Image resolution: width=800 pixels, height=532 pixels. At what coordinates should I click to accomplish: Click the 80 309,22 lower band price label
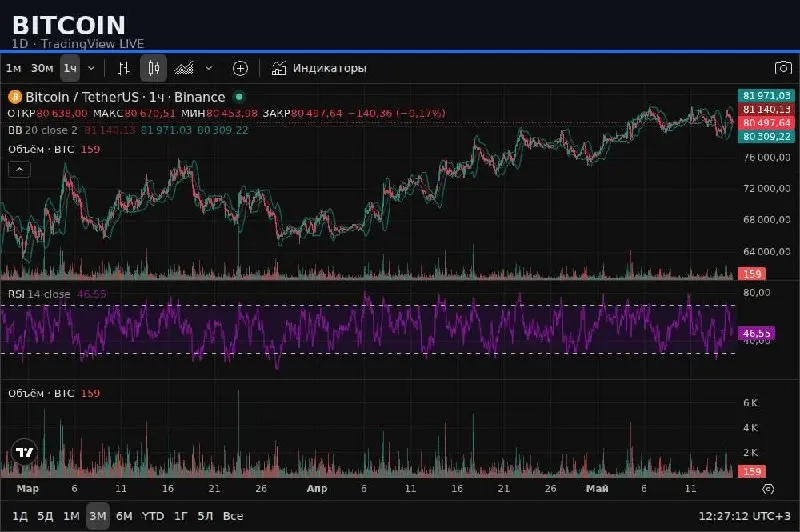coord(766,137)
